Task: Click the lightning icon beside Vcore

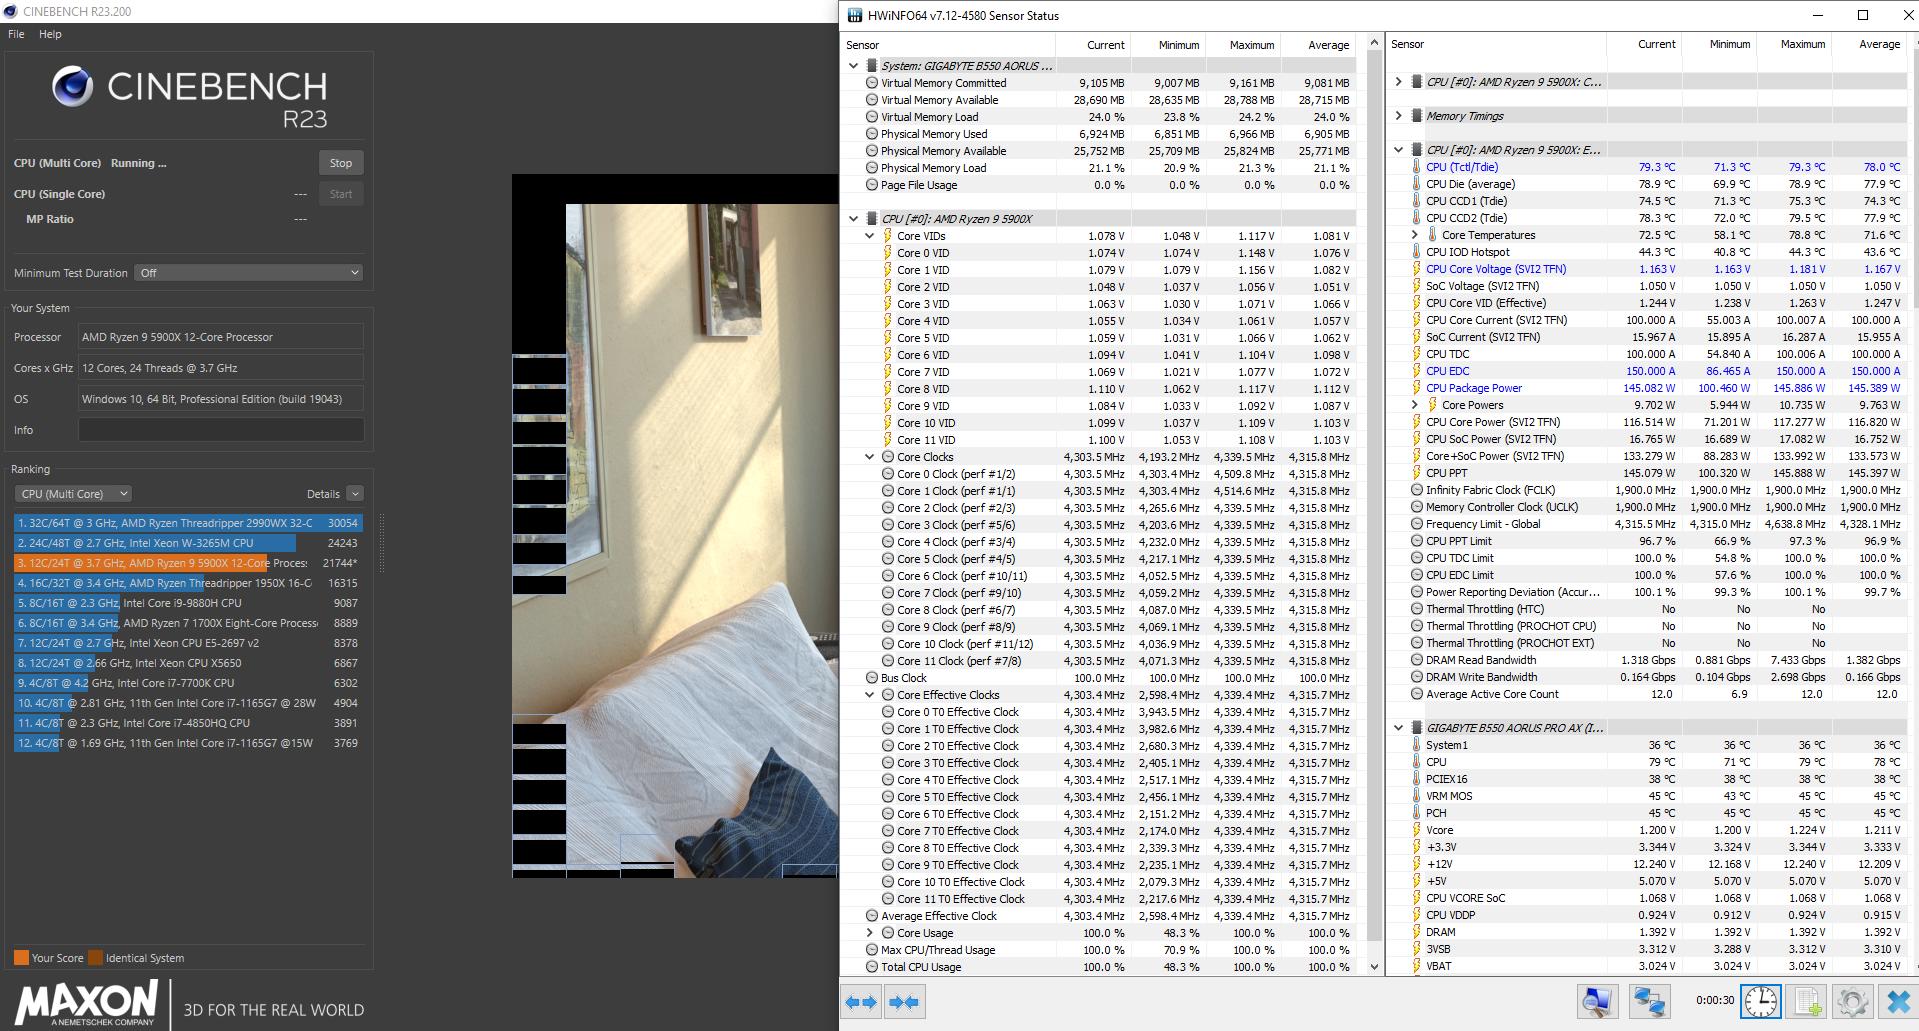Action: point(1416,830)
